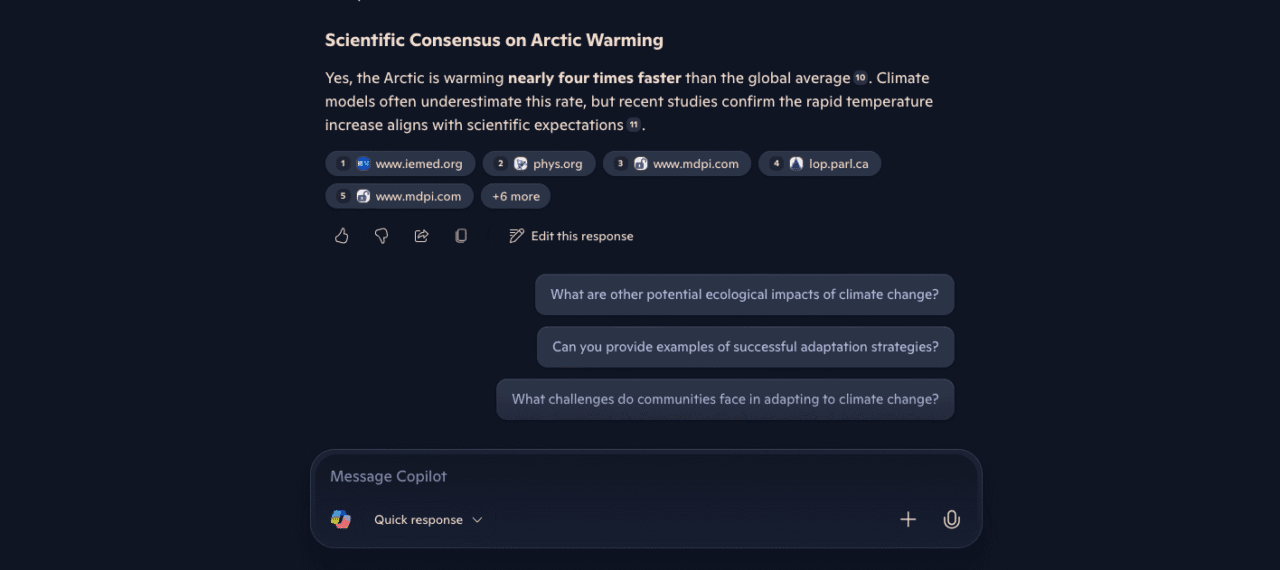Select the successful adaptation strategies suggestion
The image size is (1280, 570).
[745, 347]
